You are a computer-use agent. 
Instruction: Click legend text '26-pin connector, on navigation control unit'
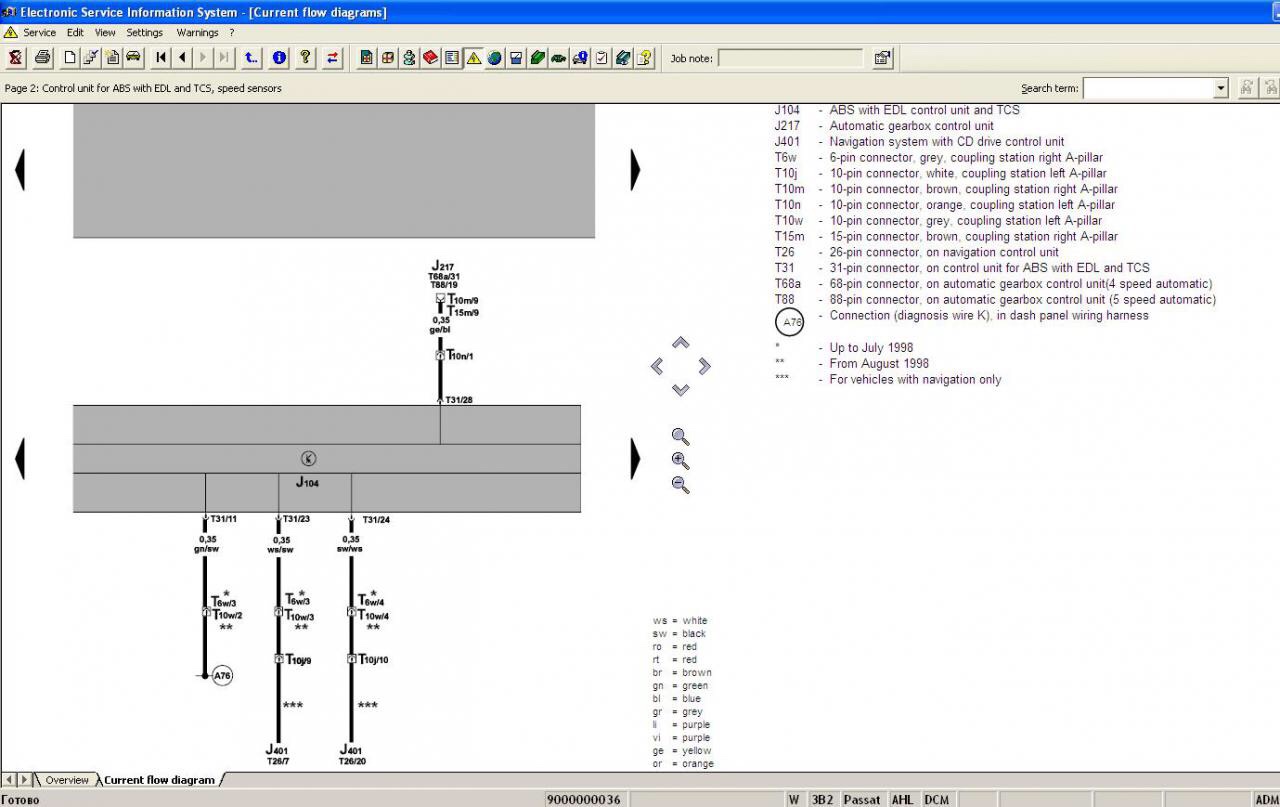point(944,252)
